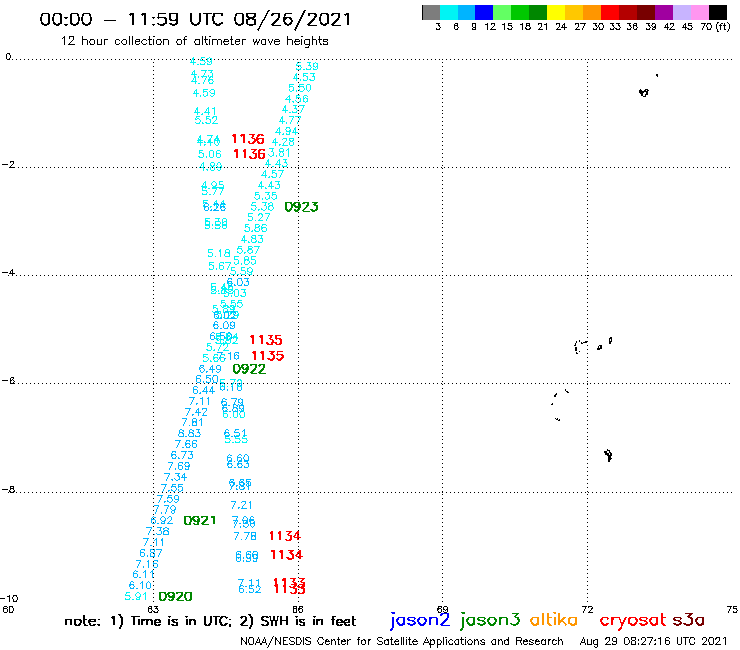Click the pink 70 ft legend swatch

(700, 12)
